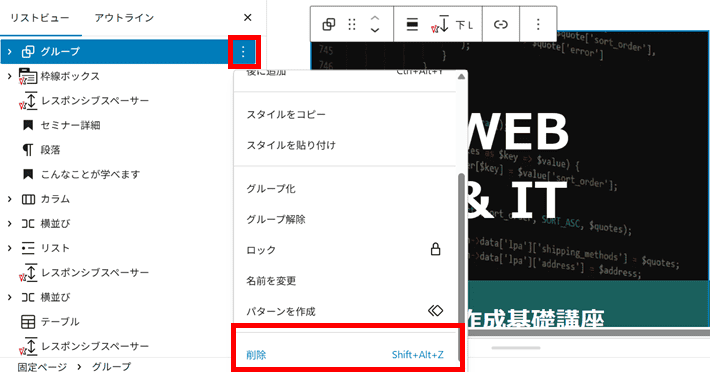Switch to アウトライン tab
This screenshot has width=710, height=372.
pos(124,18)
